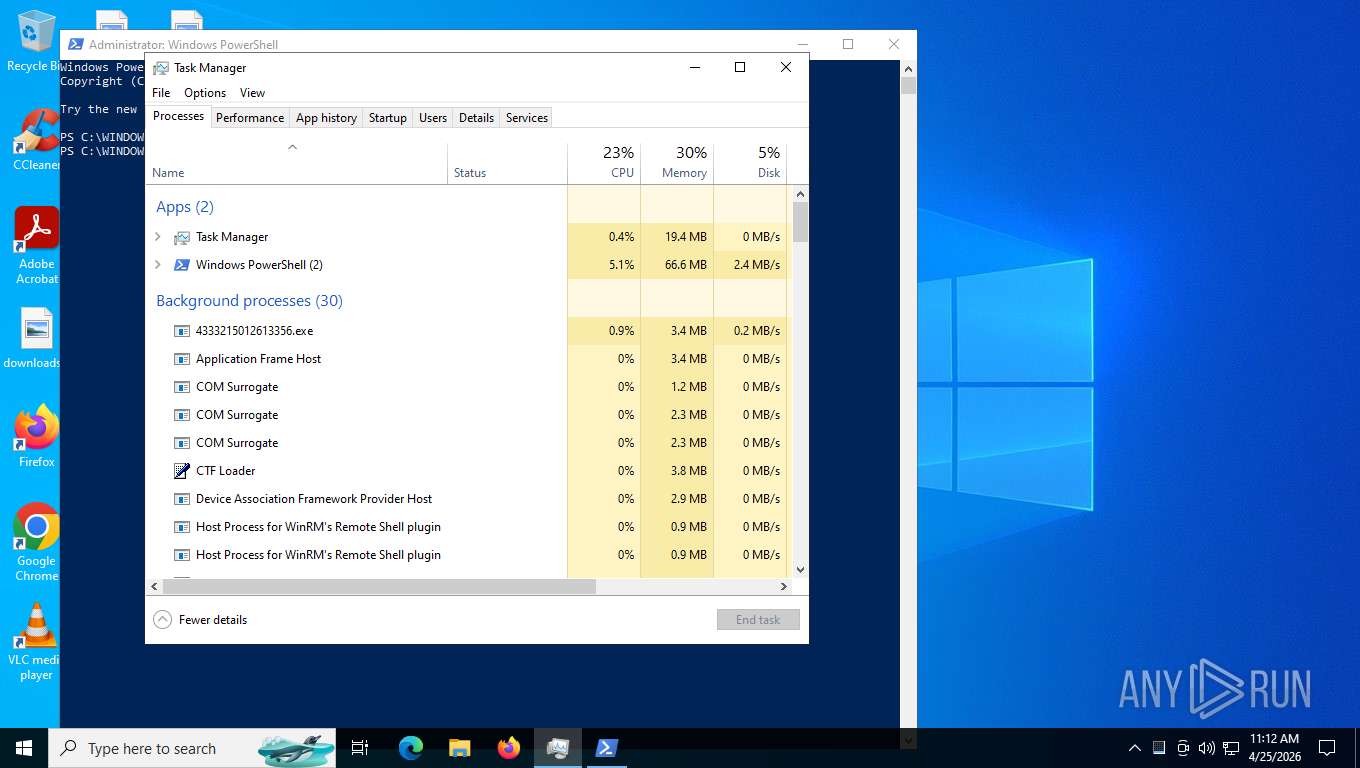Switch to the Services tab
Viewport: 1360px width, 768px height.
(x=527, y=118)
